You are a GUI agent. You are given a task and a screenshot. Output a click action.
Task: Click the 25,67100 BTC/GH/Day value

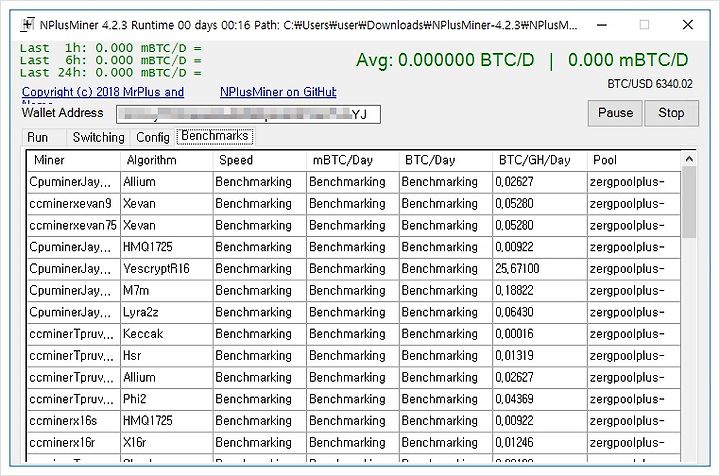[540, 269]
